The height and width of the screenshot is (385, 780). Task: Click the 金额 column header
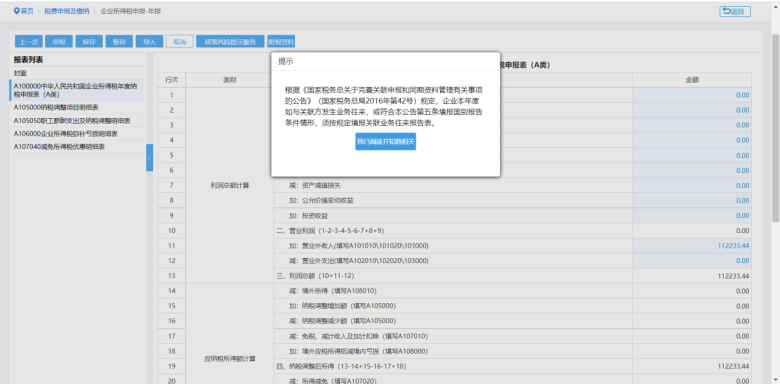pos(692,80)
